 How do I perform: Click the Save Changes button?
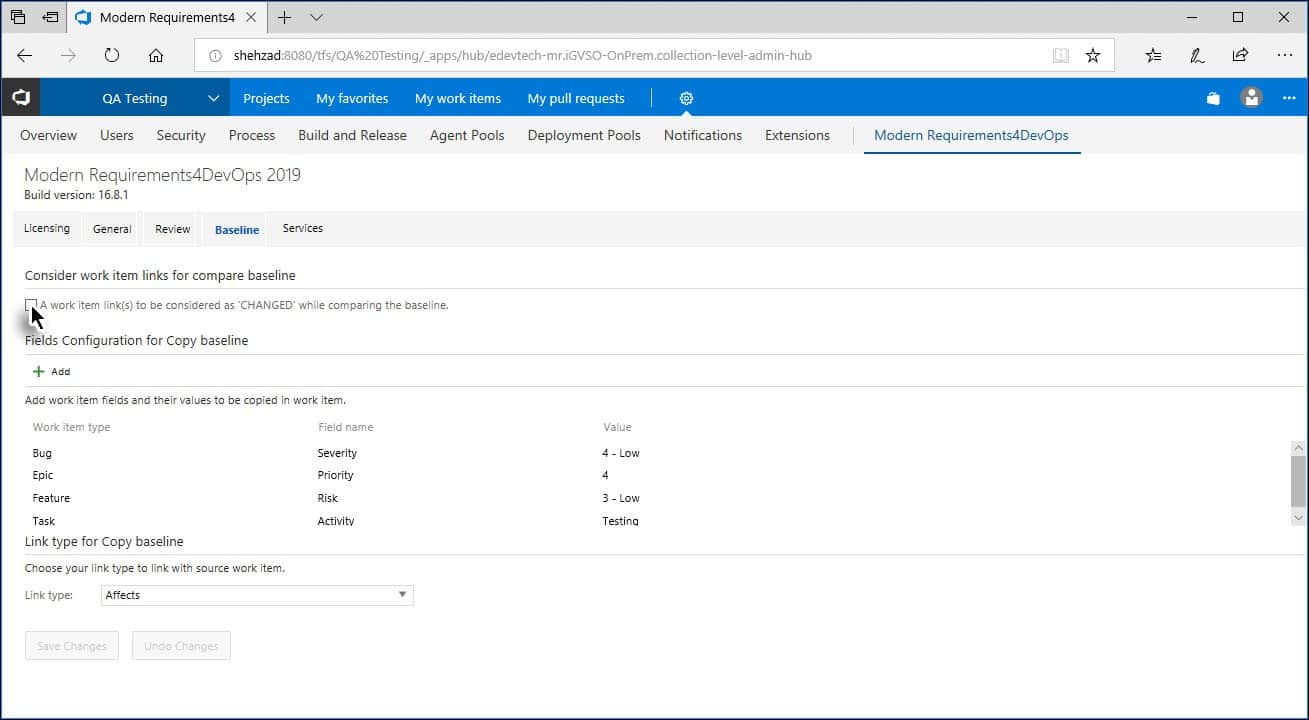pos(72,646)
